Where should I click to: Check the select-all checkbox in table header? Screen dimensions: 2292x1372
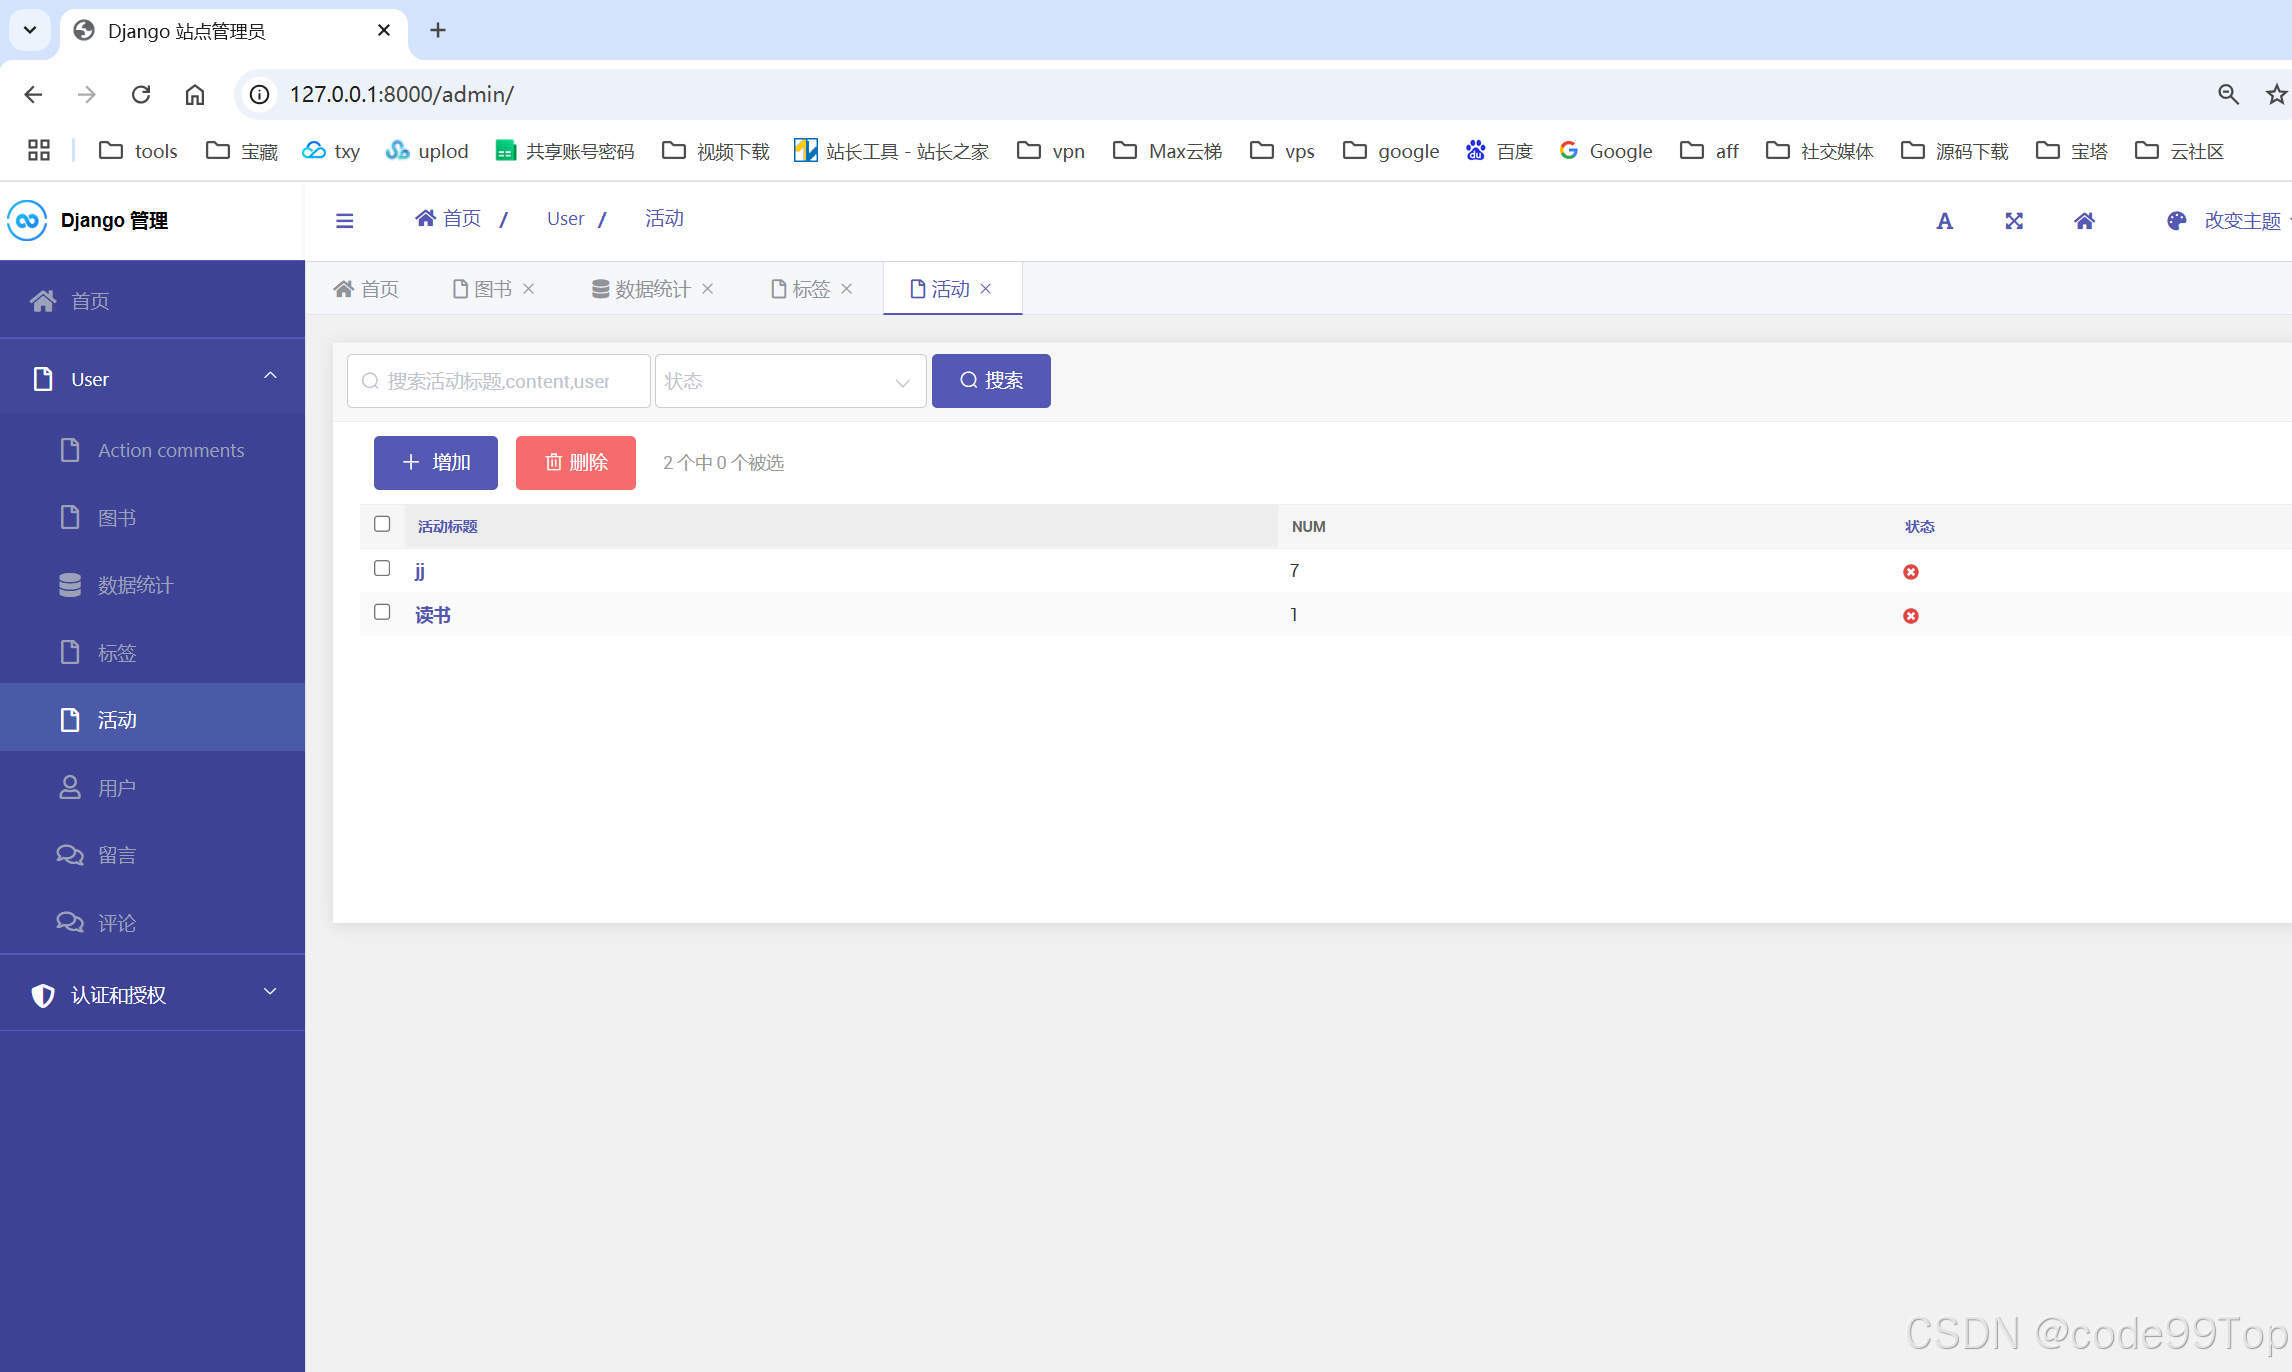click(x=382, y=524)
